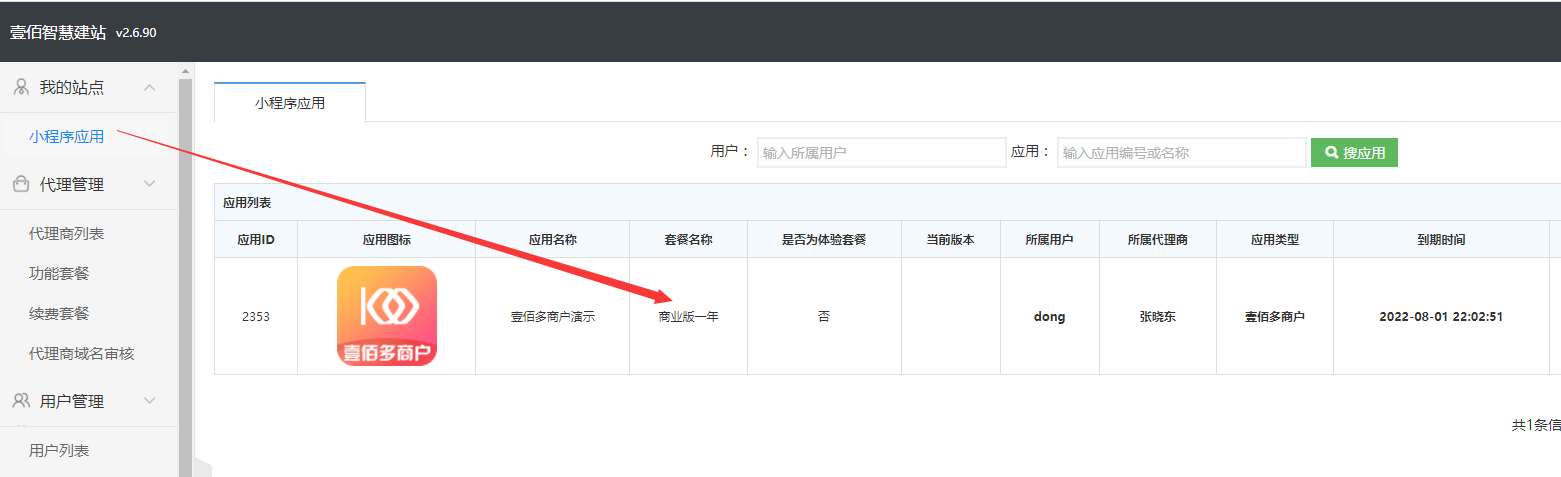Click the green 搜应用 button

(1354, 153)
